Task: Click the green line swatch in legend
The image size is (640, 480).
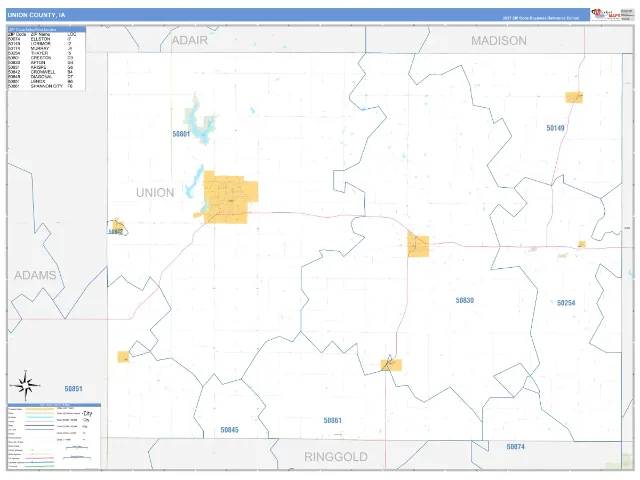Action: pos(39,466)
